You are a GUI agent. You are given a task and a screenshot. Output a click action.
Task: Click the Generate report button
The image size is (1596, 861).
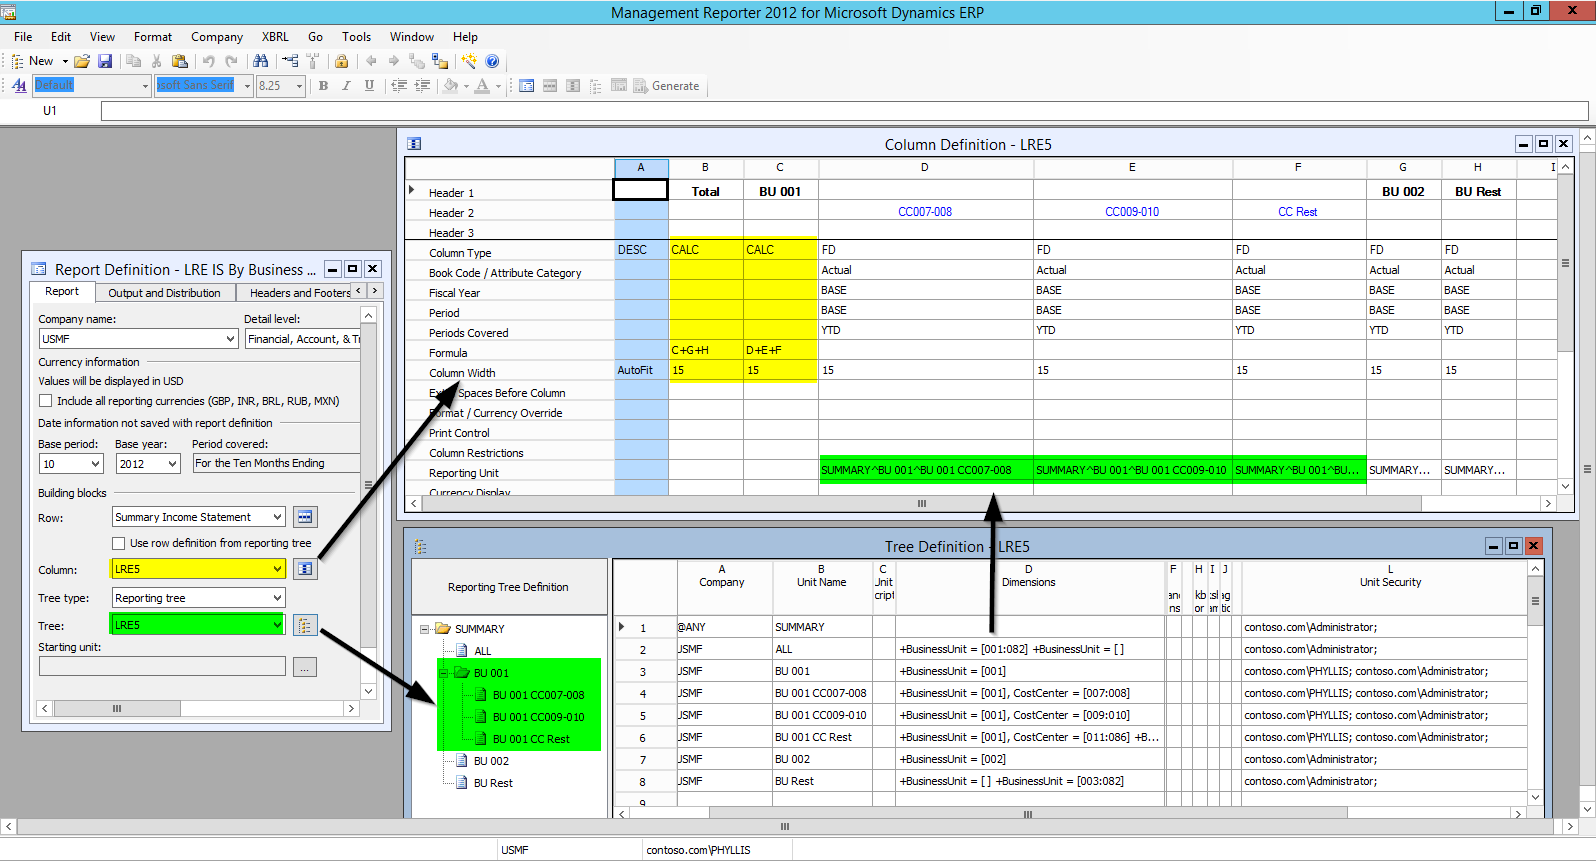tap(666, 86)
